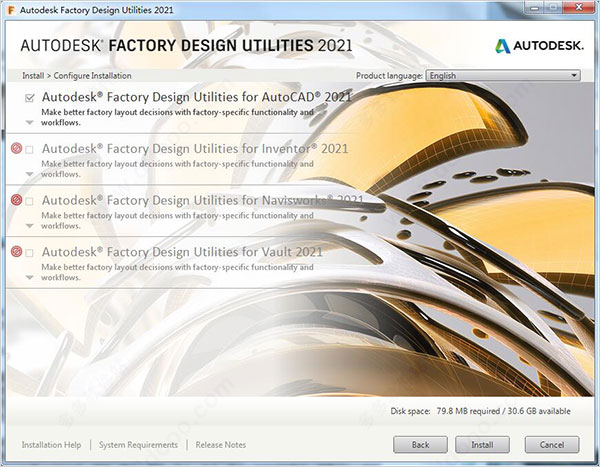This screenshot has height=467, width=600.
Task: Tick the Factory Design Utilities for Inventor checkbox
Action: 29,150
